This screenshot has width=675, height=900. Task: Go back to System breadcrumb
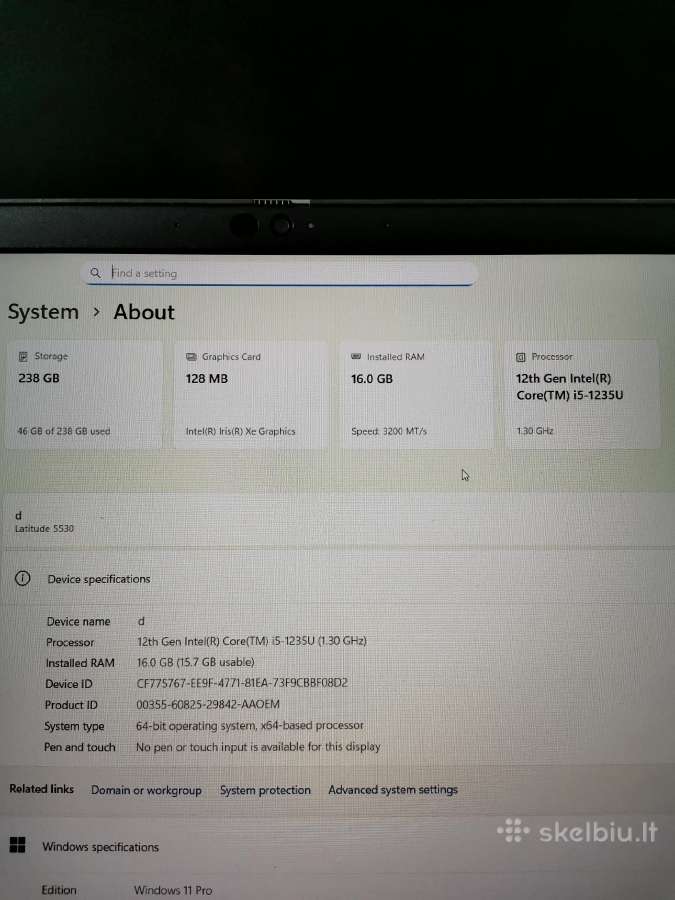click(43, 312)
